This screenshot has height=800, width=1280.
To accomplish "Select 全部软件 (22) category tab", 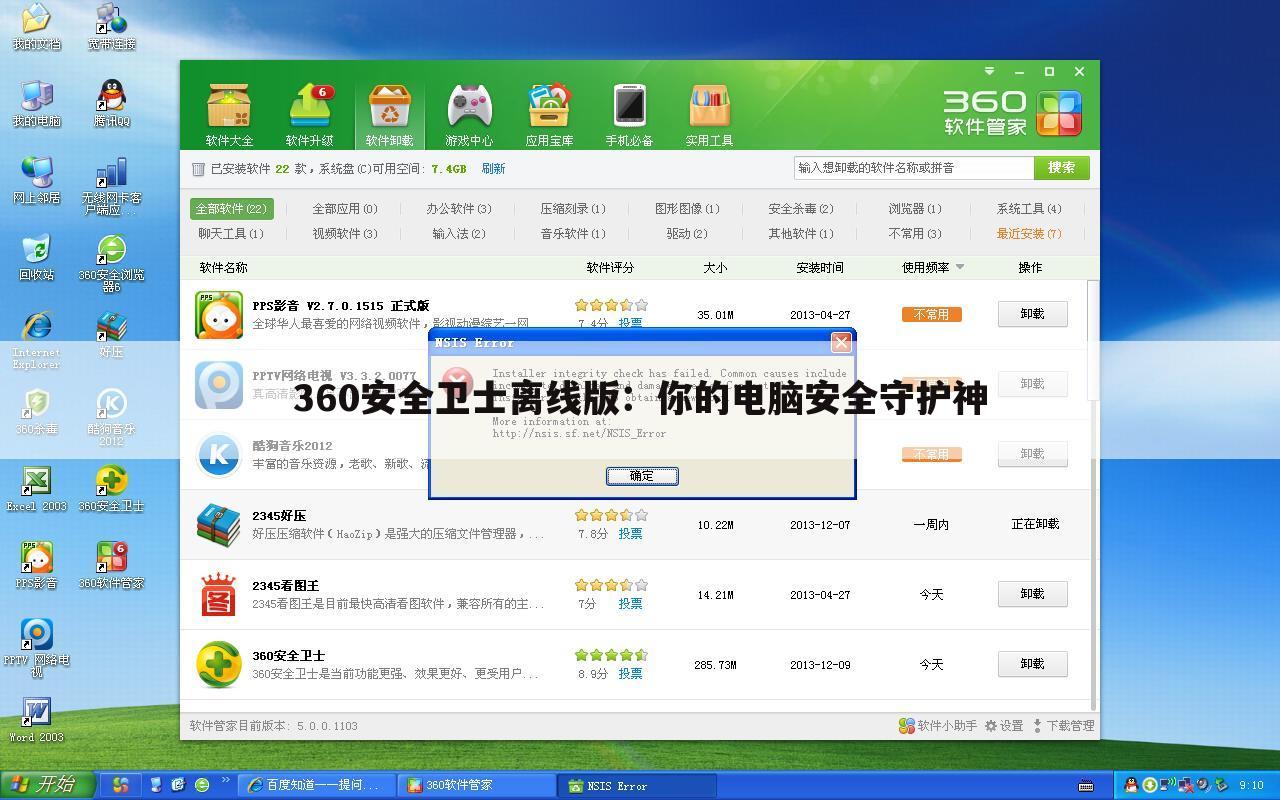I will [x=231, y=209].
